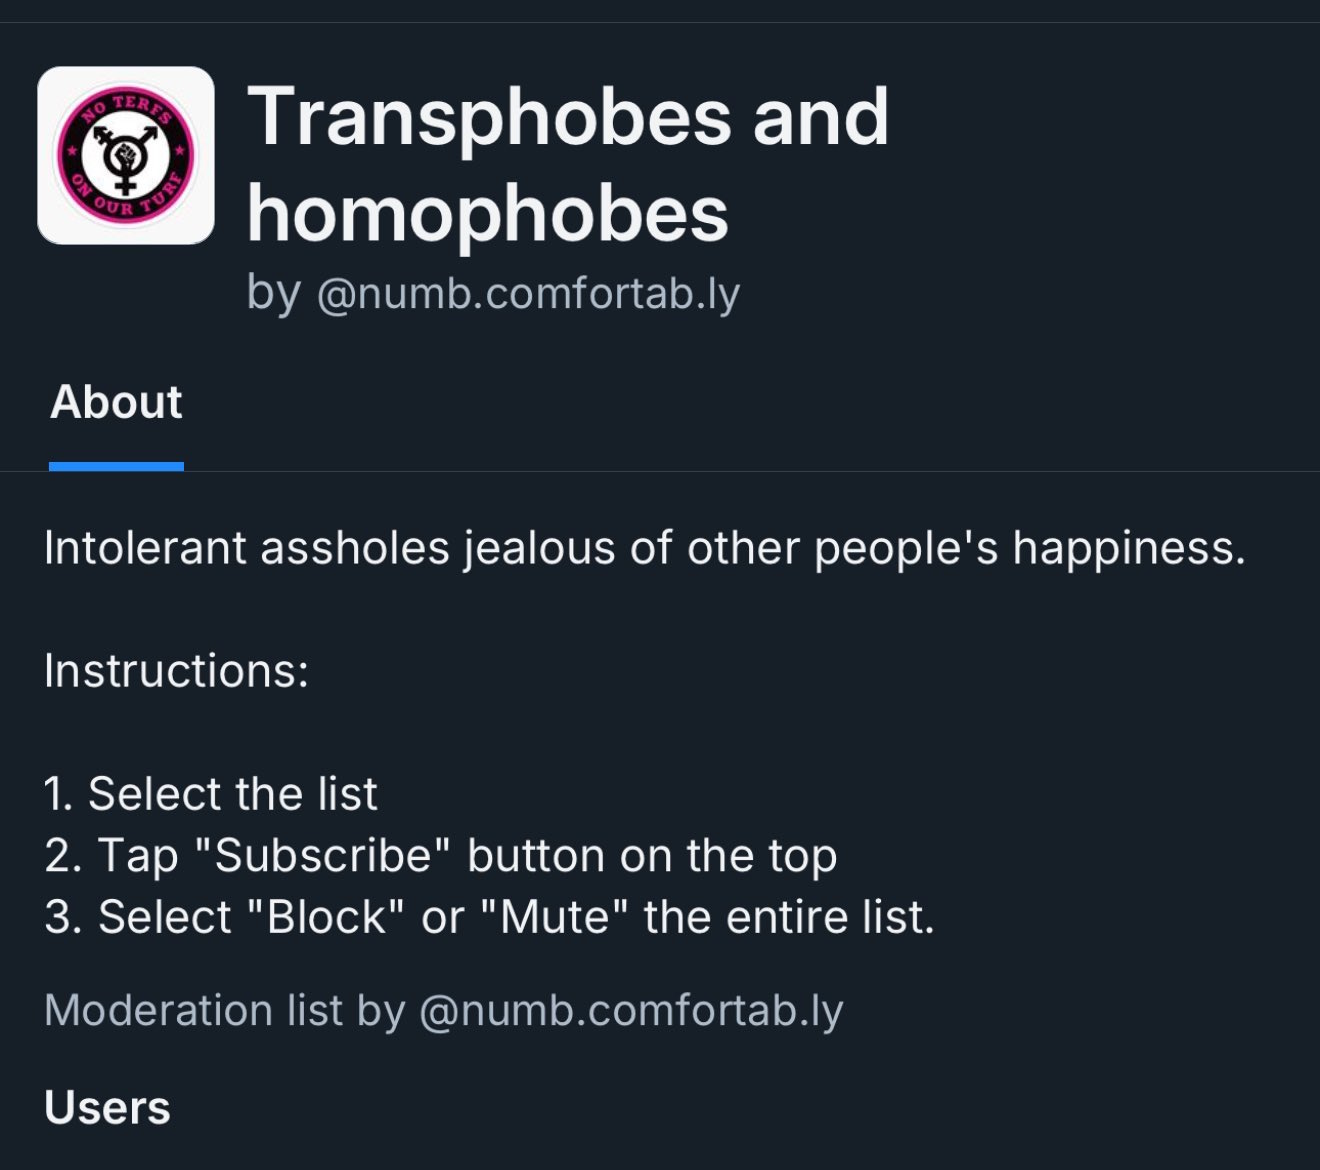1320x1170 pixels.
Task: Switch to the About tab
Action: click(x=116, y=402)
